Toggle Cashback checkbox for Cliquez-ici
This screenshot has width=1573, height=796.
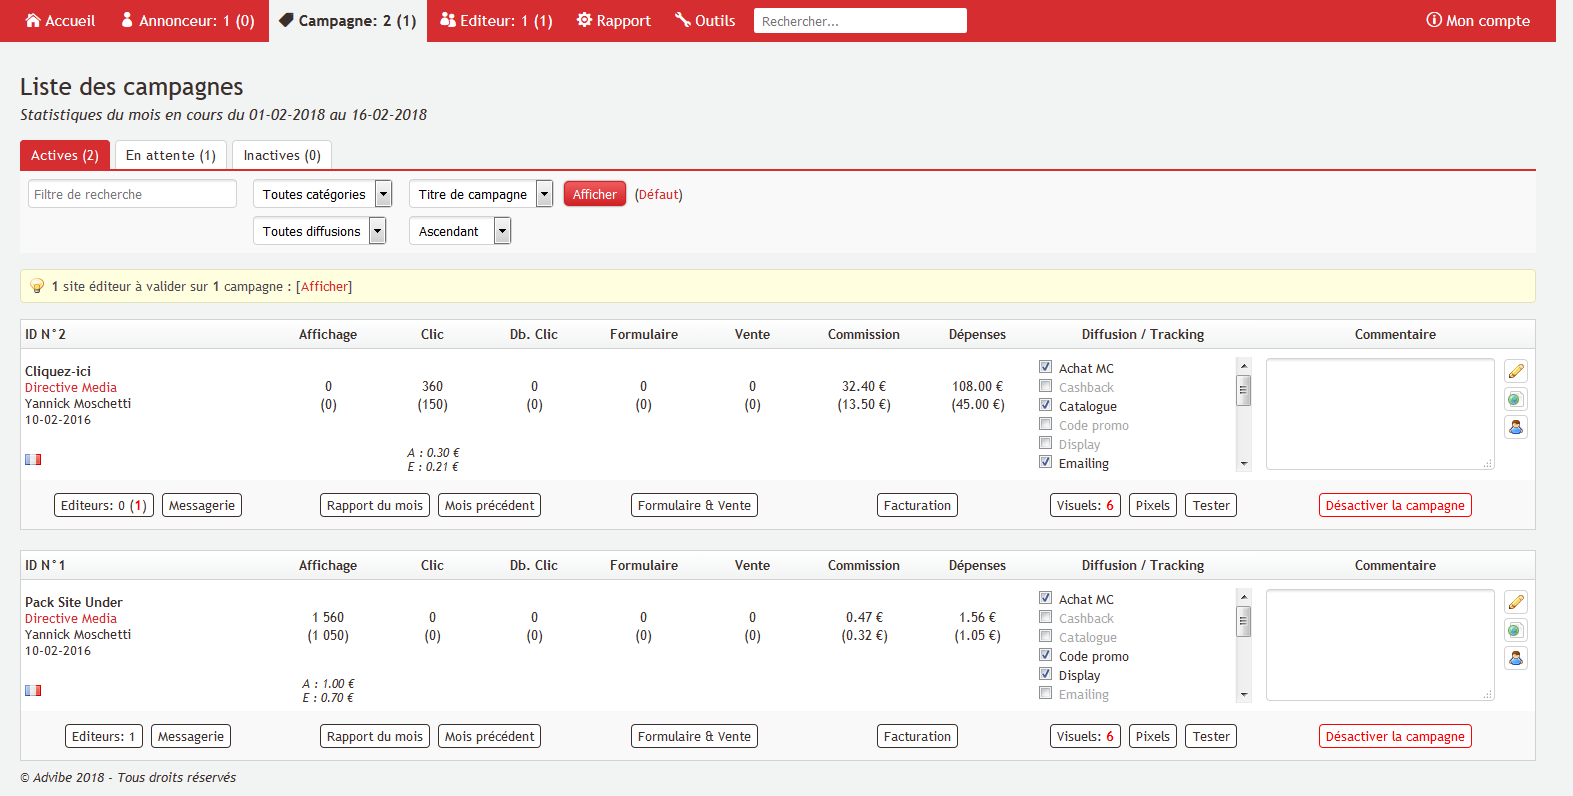point(1045,386)
